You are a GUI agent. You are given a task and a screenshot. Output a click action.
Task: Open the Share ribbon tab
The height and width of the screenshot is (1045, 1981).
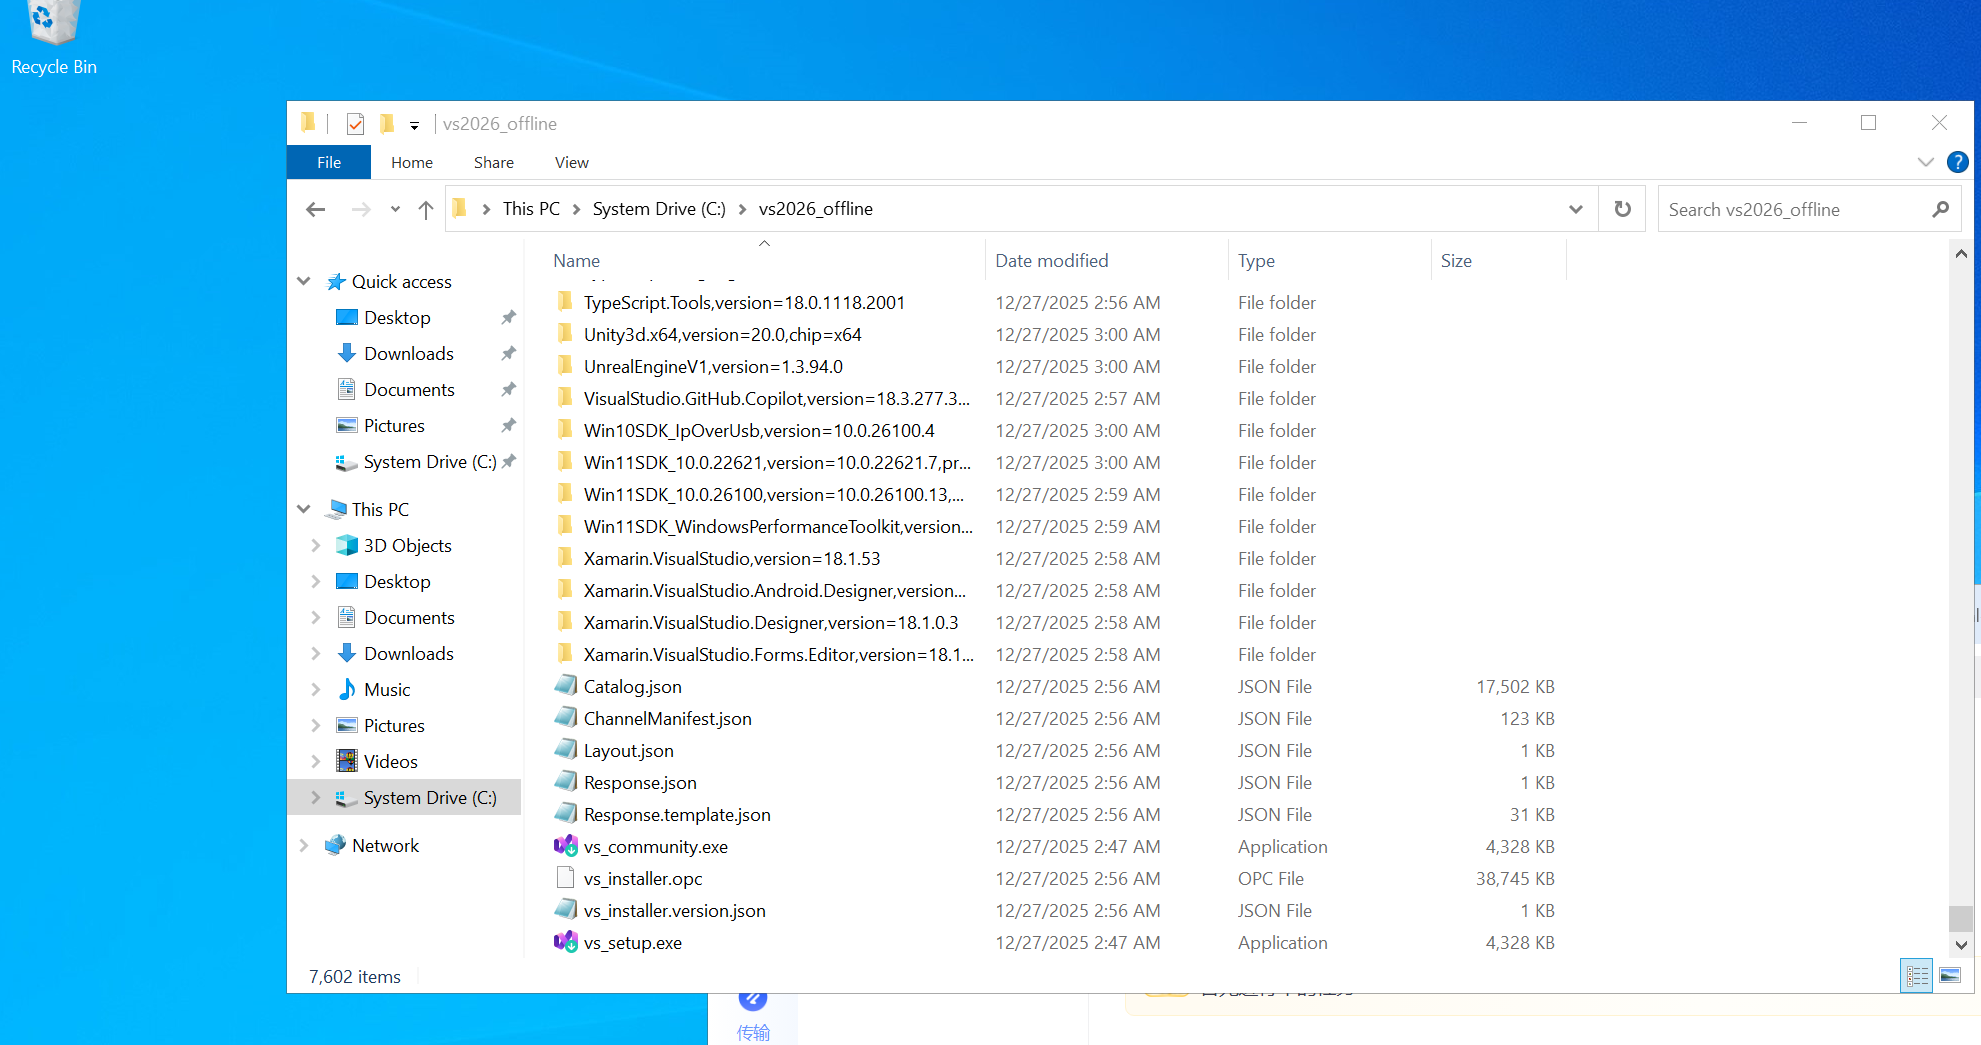coord(493,161)
